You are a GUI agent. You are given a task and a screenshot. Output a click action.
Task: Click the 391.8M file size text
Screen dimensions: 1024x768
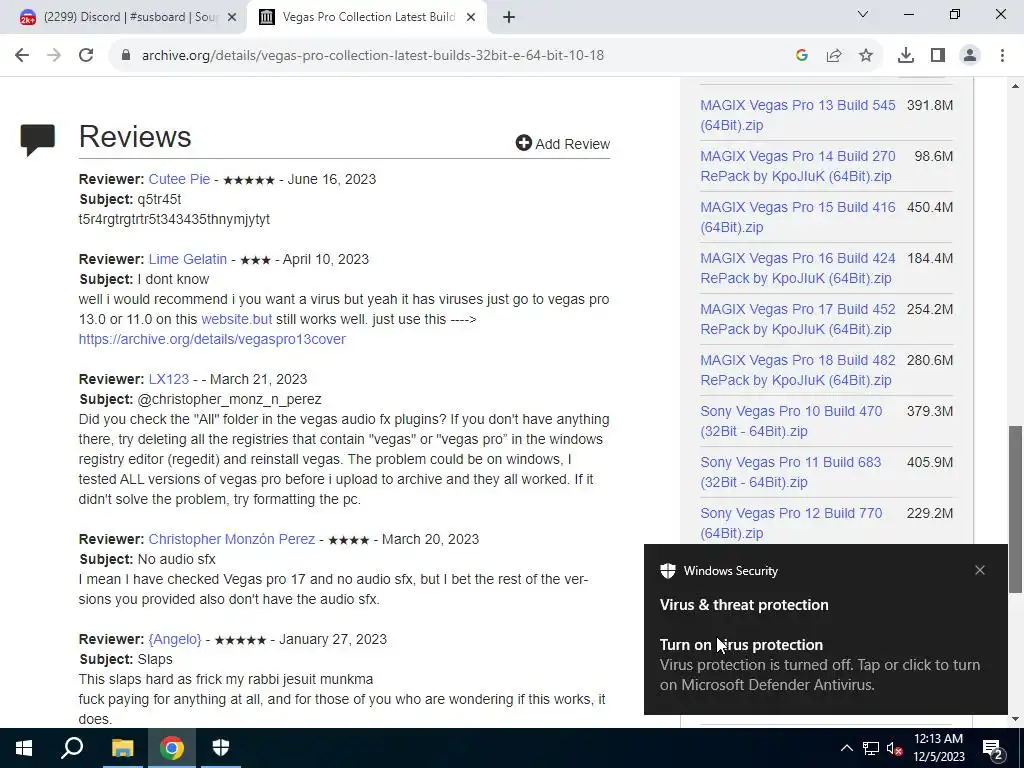pyautogui.click(x=930, y=105)
